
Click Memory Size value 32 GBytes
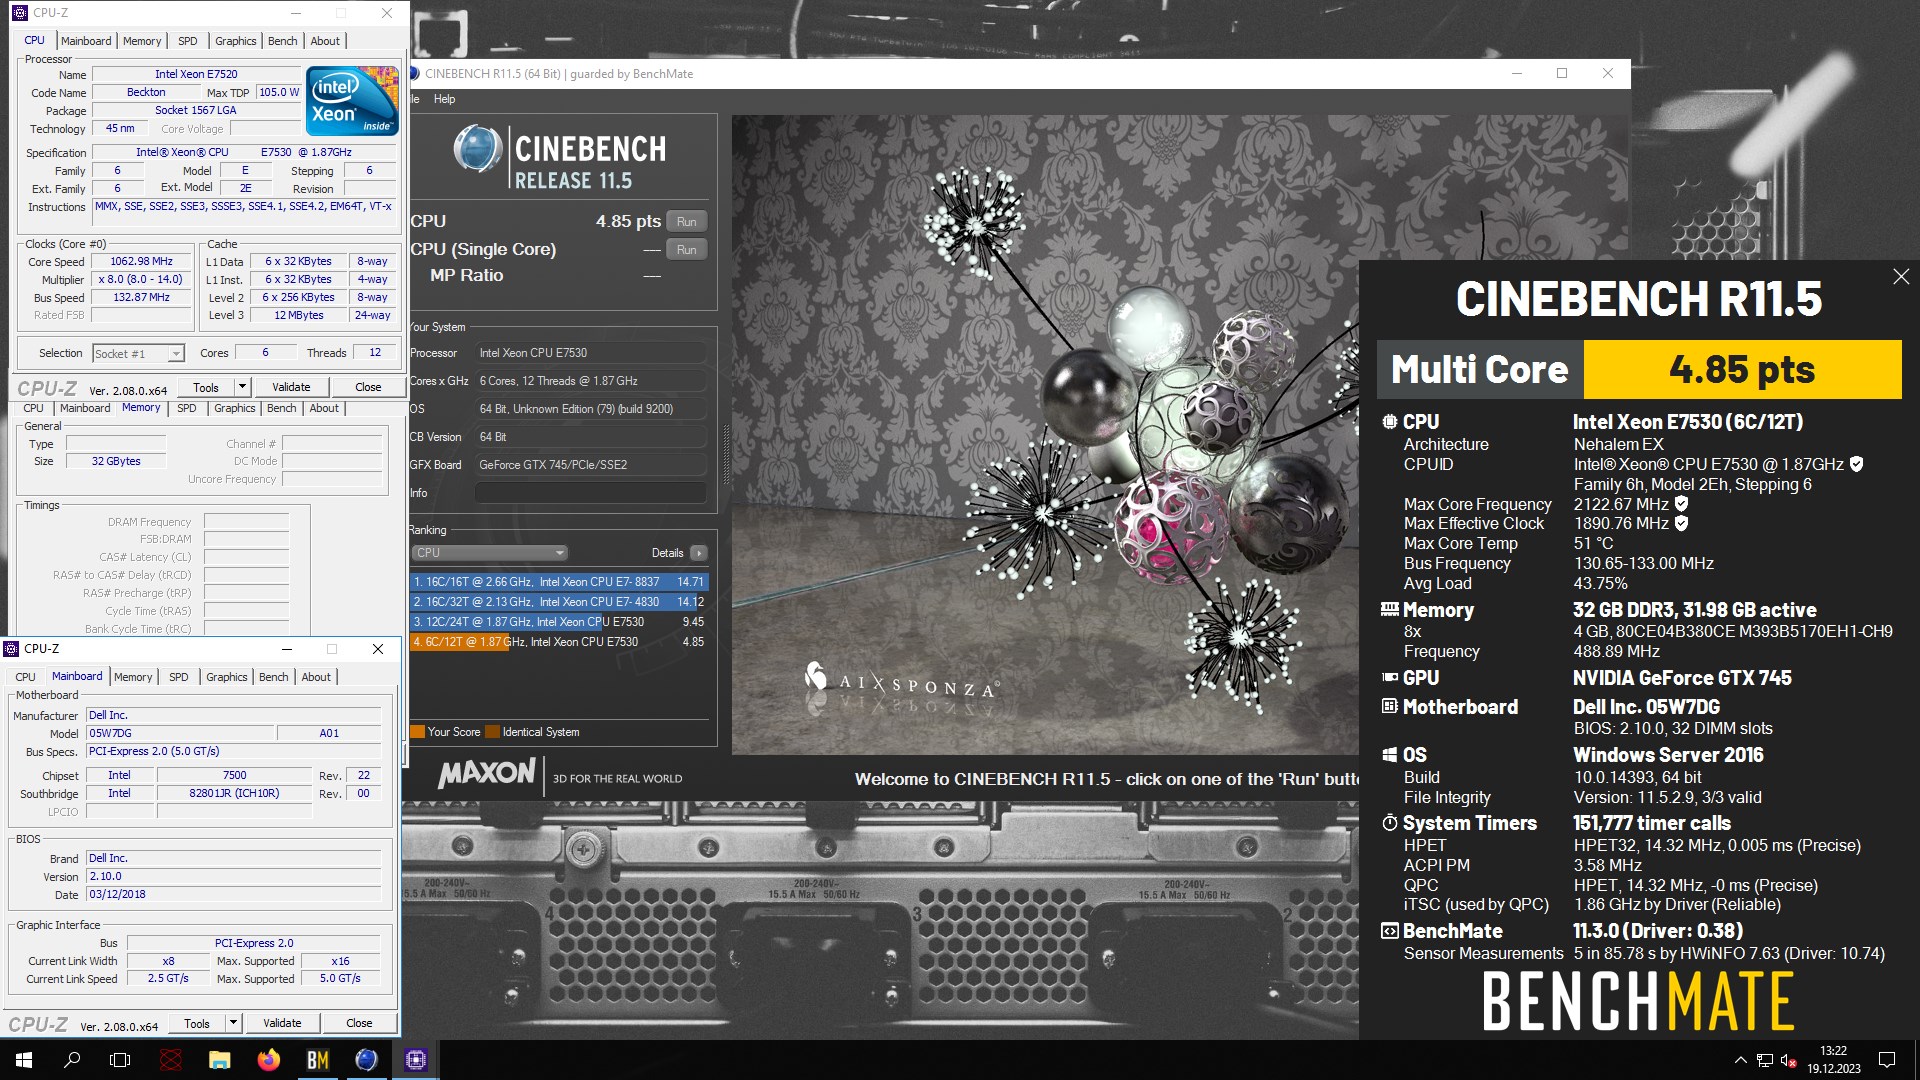[x=116, y=462]
